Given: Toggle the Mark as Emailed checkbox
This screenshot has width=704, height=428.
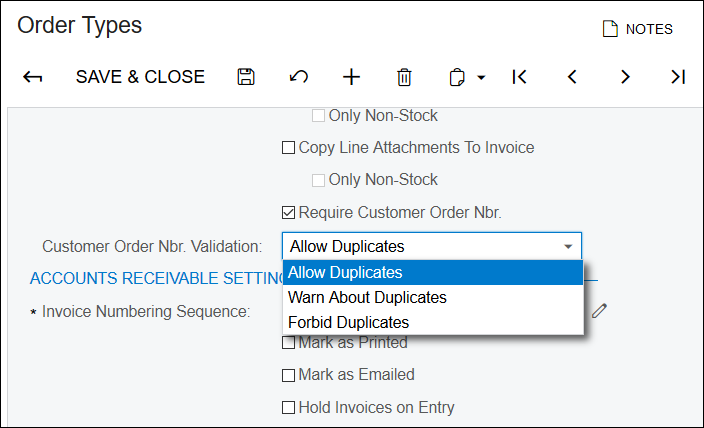Looking at the screenshot, I should (289, 375).
